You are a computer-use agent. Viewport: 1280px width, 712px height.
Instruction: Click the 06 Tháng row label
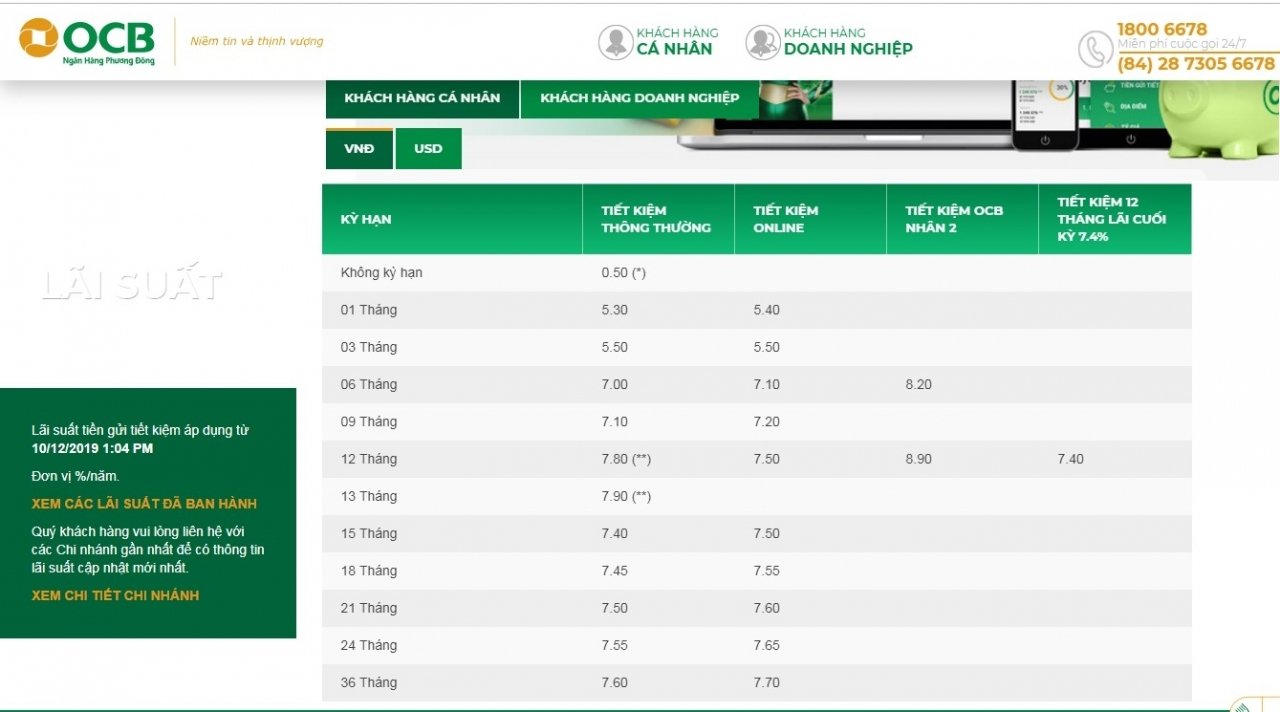click(x=368, y=384)
